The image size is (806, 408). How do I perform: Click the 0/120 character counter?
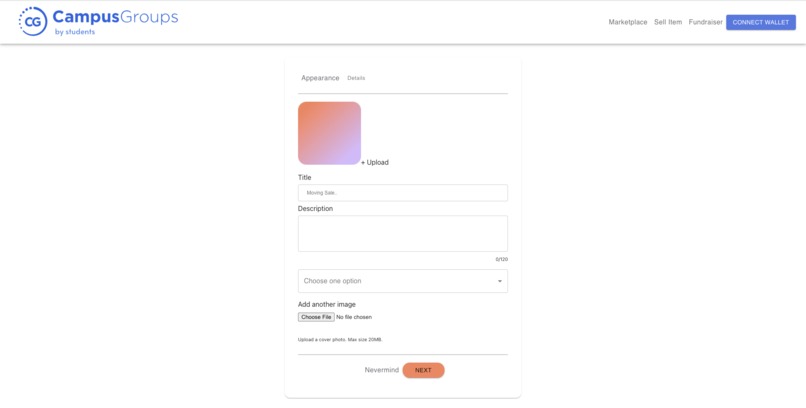(502, 259)
